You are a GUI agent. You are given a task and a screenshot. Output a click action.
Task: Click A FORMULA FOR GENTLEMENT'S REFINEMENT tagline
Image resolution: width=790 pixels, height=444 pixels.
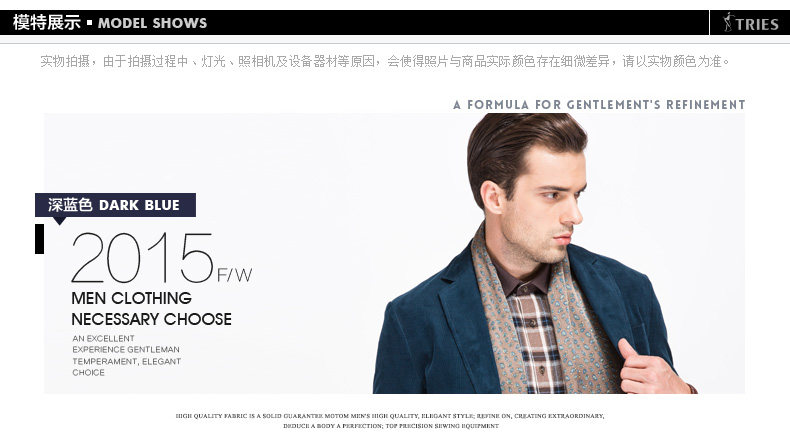point(599,105)
